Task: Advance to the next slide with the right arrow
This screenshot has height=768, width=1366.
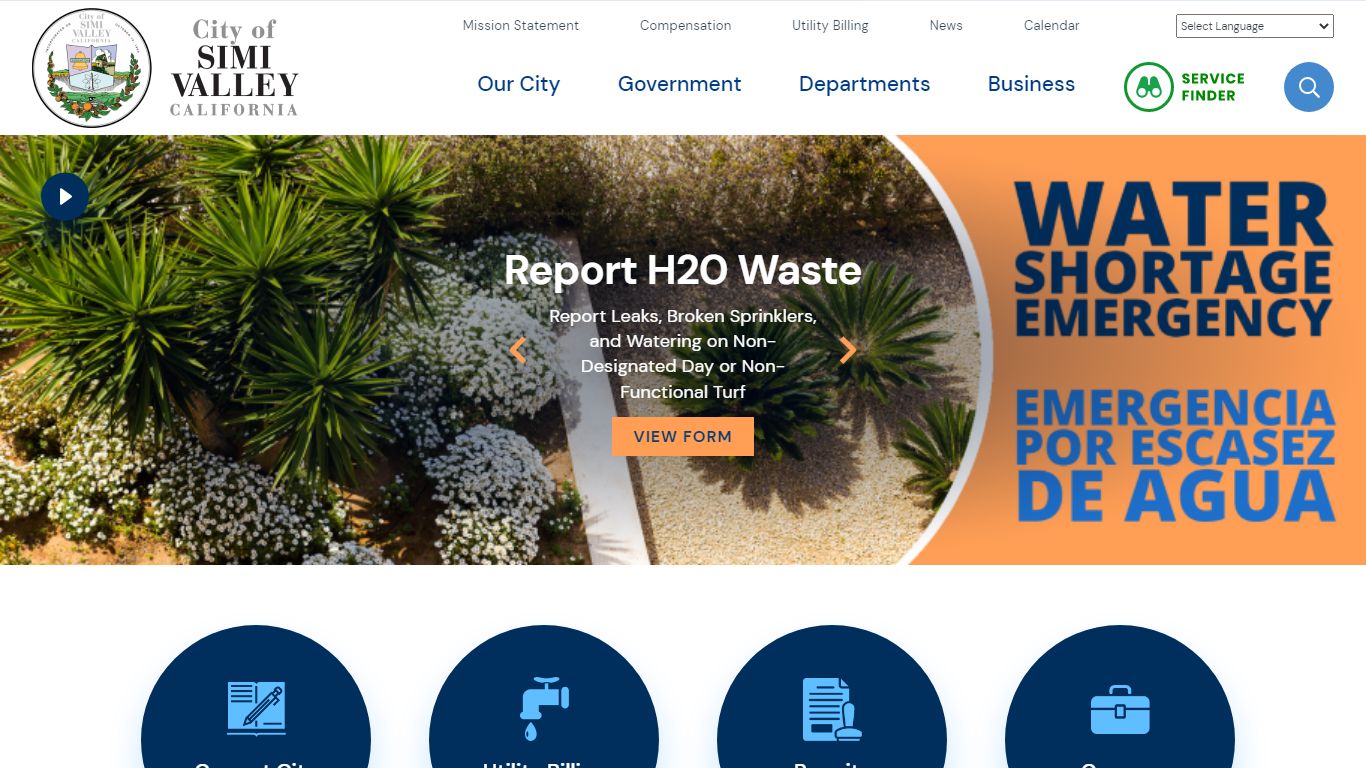Action: click(848, 350)
